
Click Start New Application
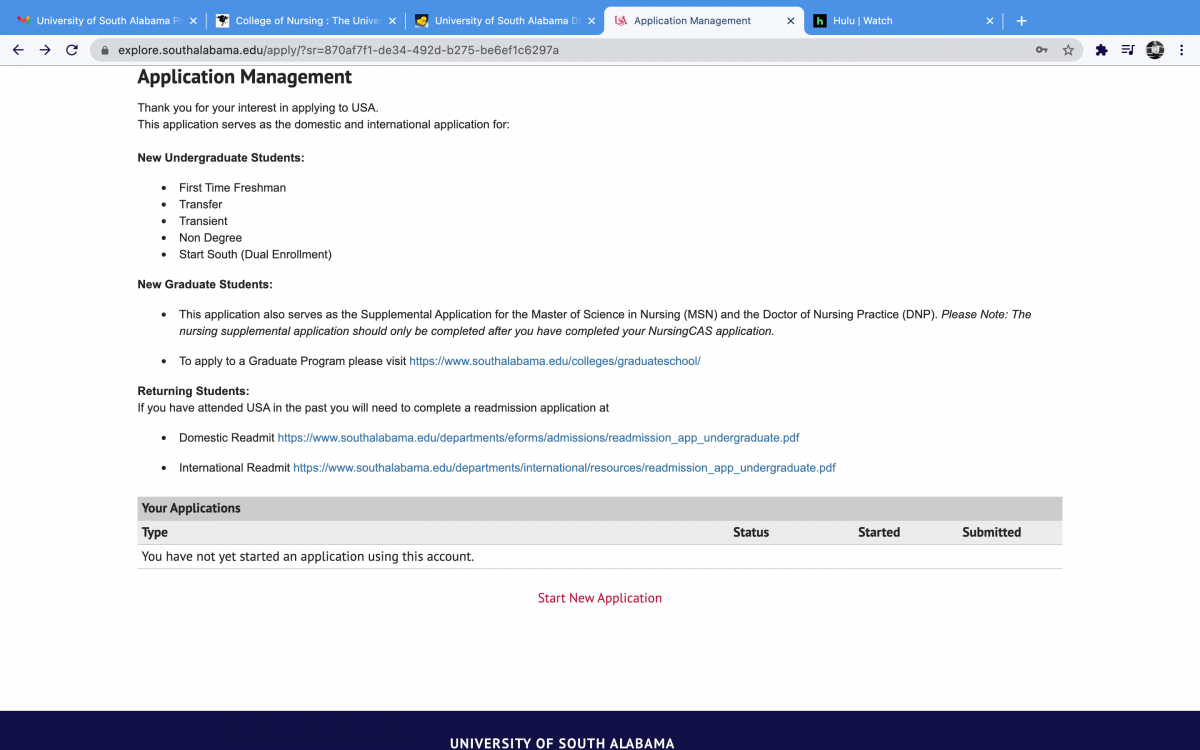click(x=600, y=598)
